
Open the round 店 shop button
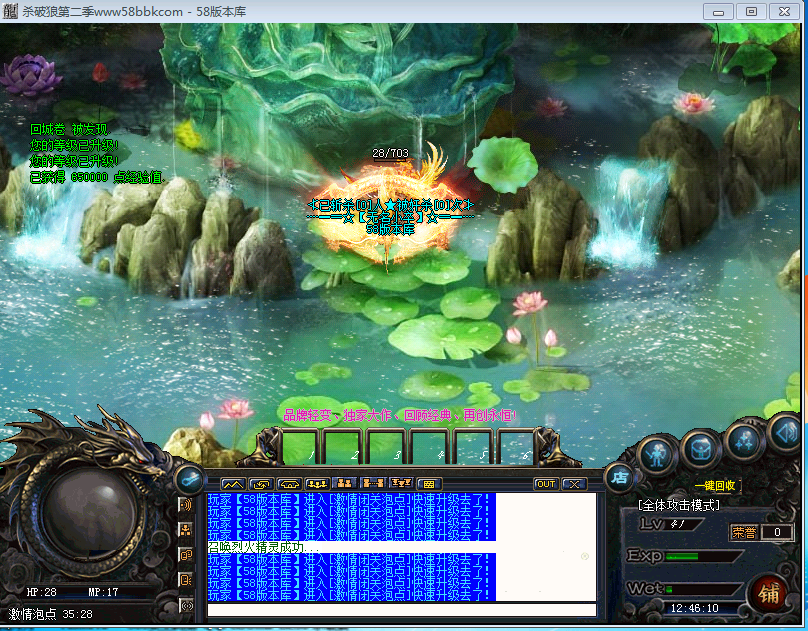pyautogui.click(x=619, y=479)
